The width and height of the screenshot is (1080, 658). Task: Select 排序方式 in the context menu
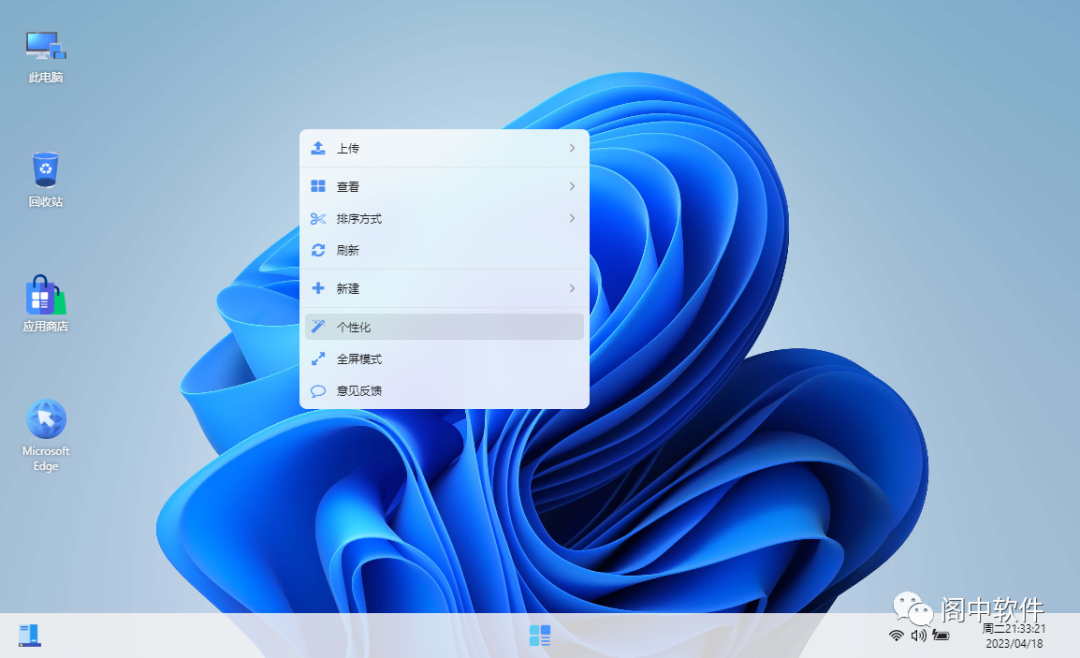pos(444,218)
